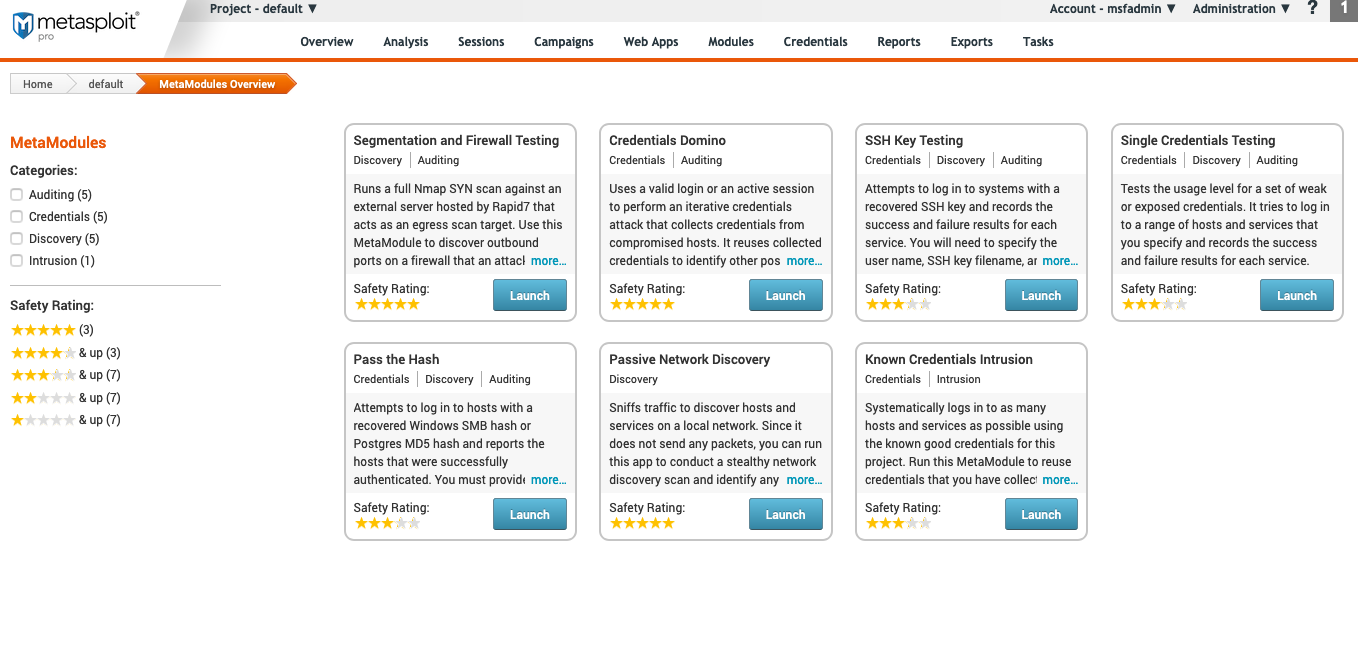Open the Administration dropdown menu

(x=1241, y=9)
